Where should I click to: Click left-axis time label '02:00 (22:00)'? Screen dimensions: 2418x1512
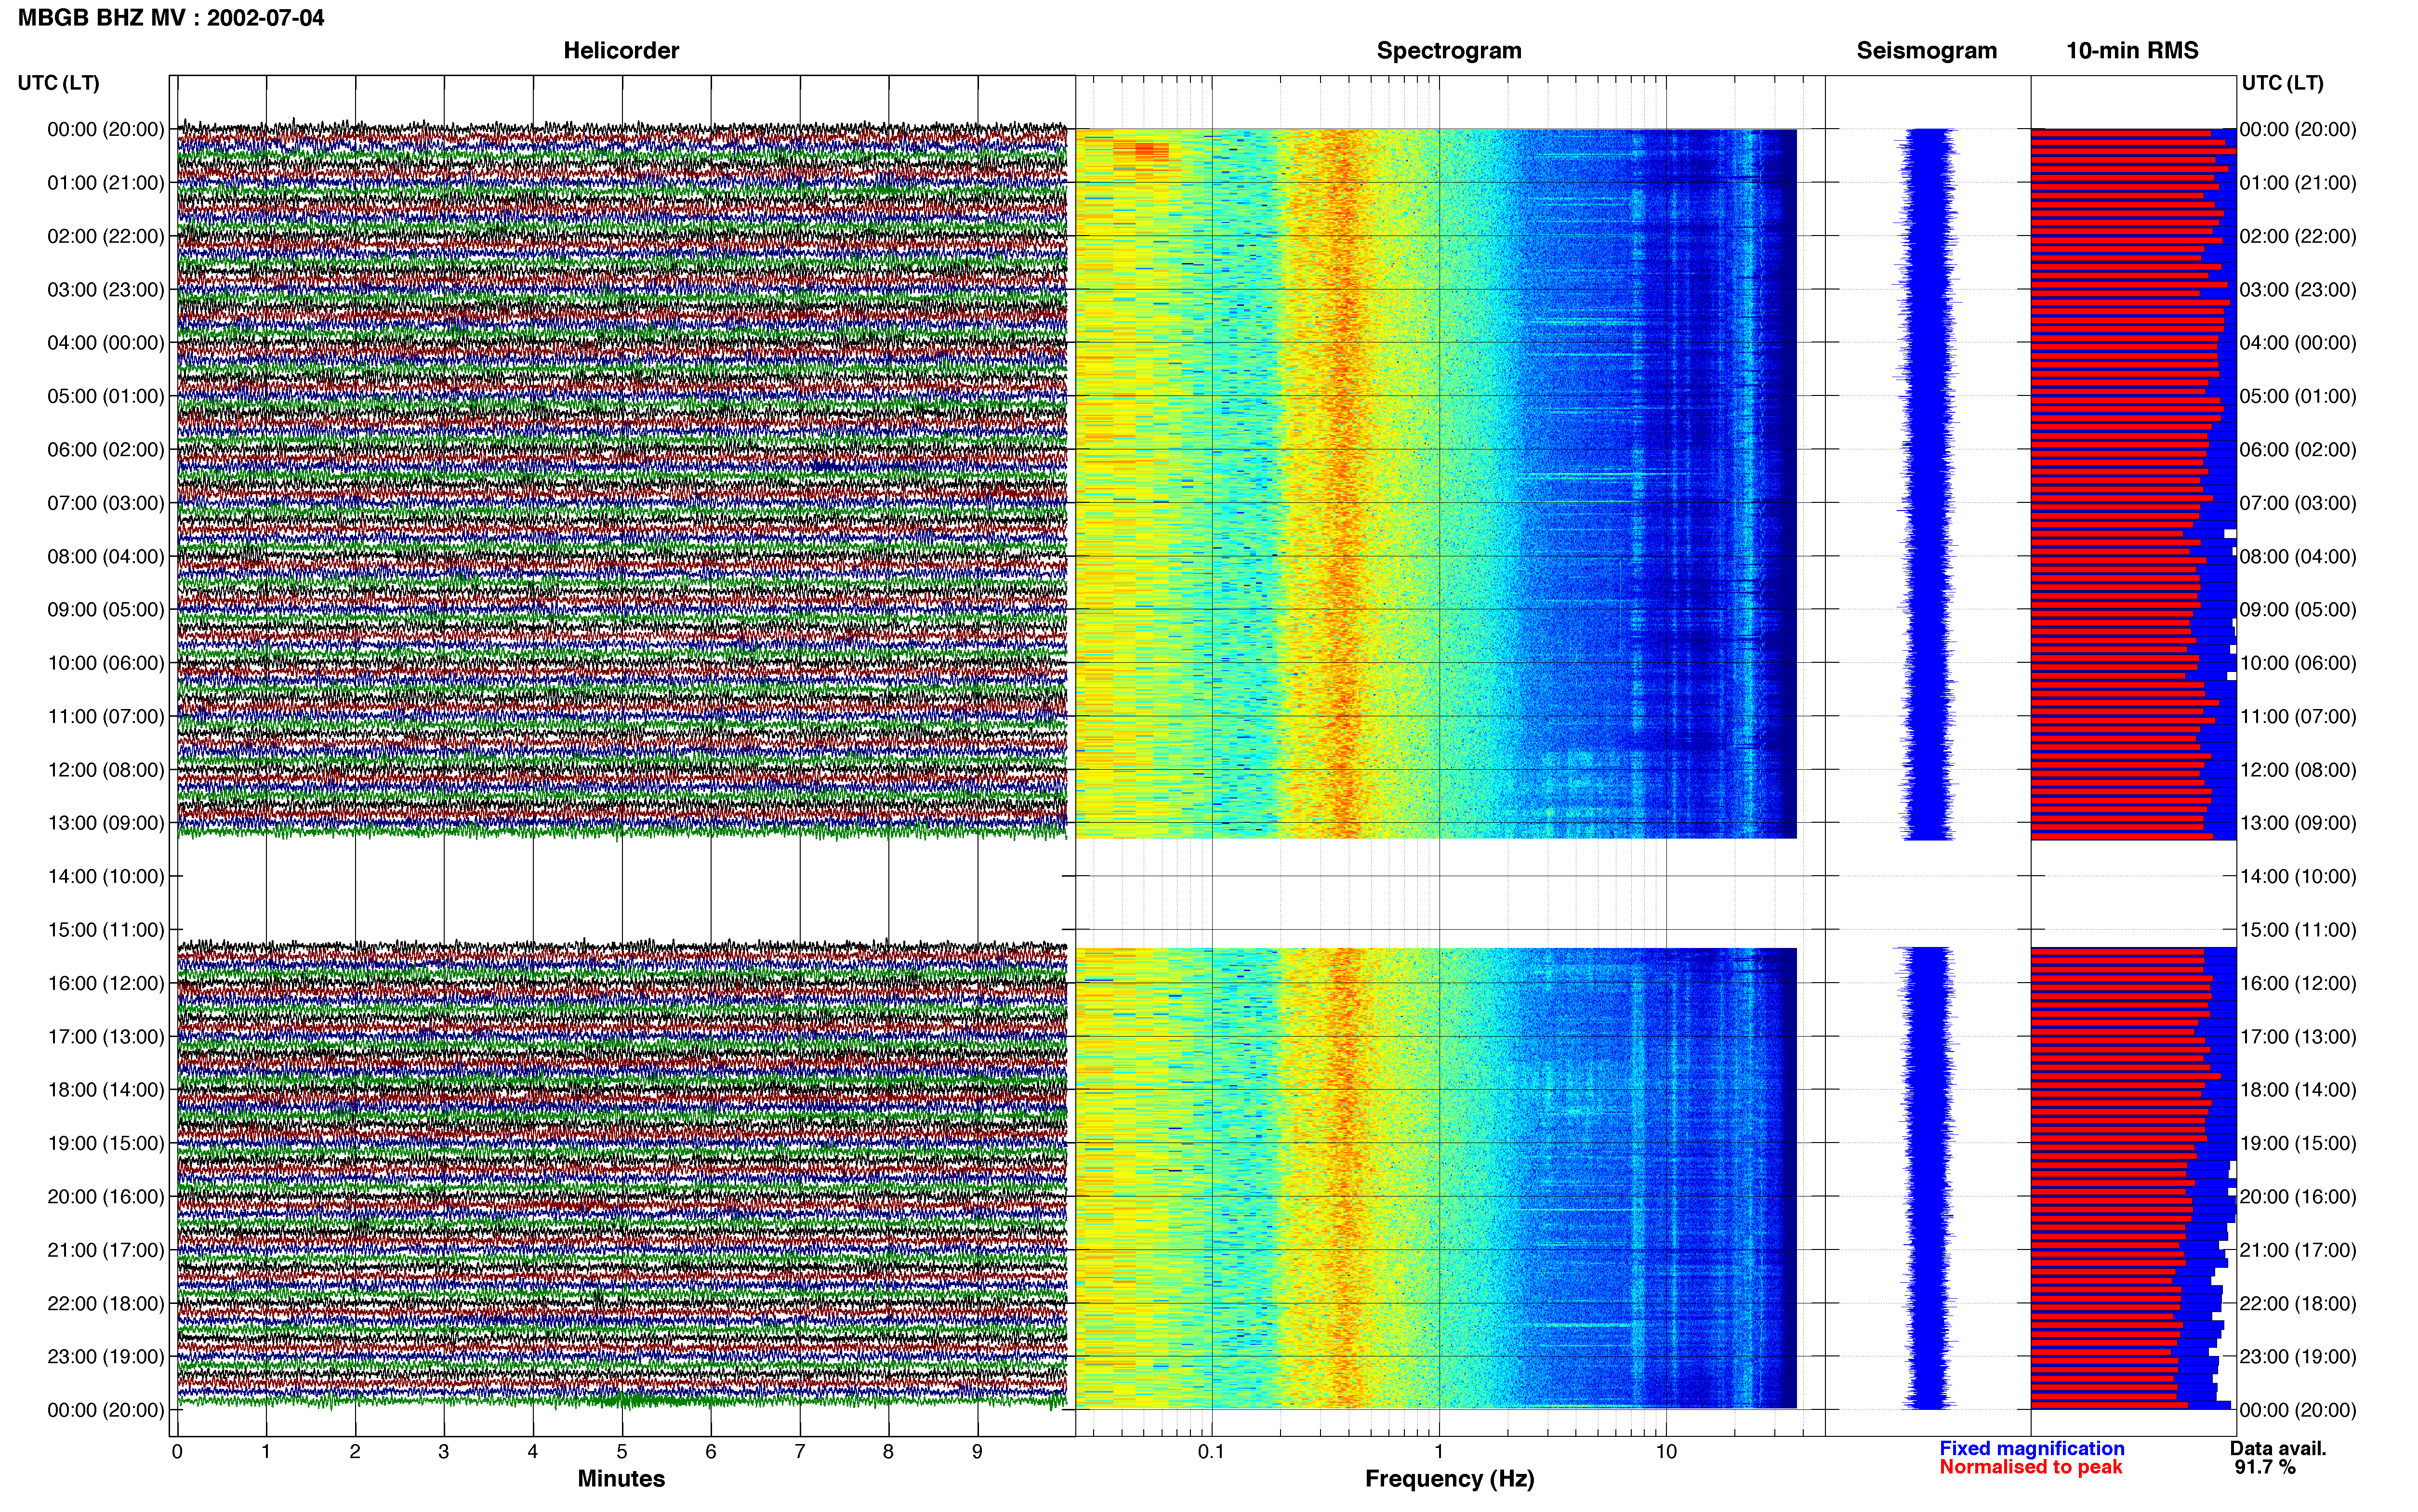106,236
